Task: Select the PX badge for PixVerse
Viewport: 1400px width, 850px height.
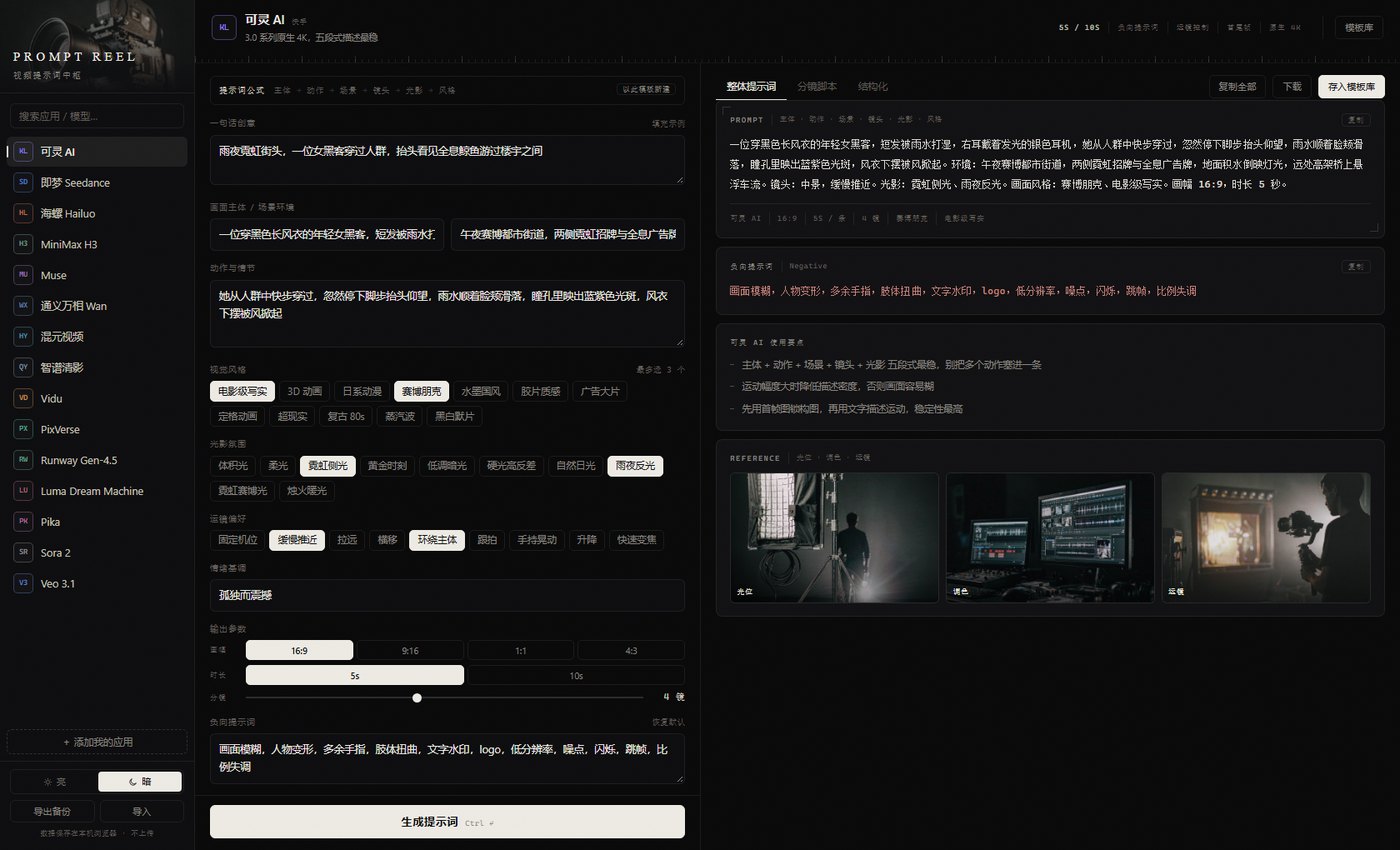Action: [23, 429]
